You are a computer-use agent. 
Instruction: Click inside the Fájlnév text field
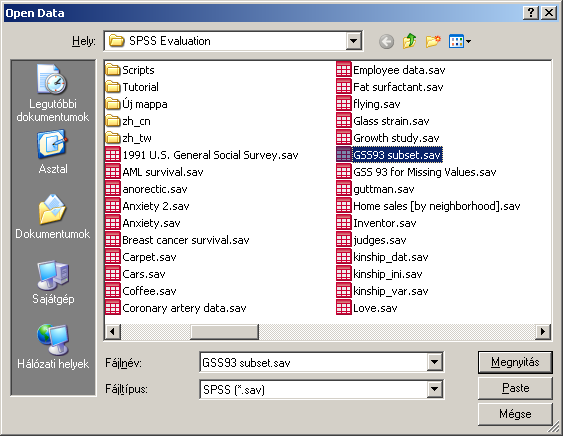[314, 362]
